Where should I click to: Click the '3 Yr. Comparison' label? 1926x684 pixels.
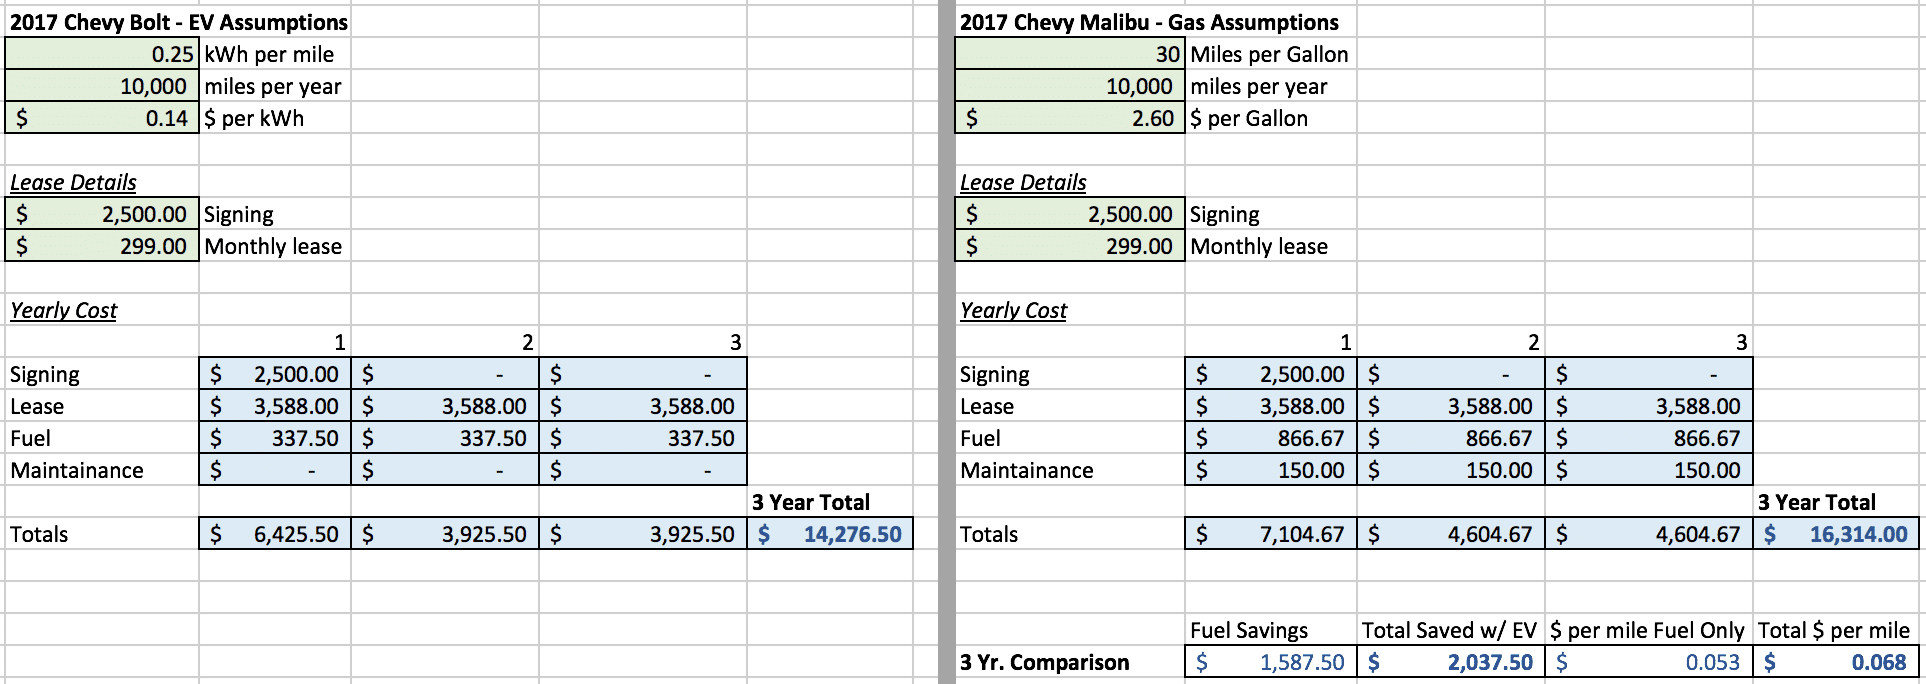click(x=1045, y=662)
